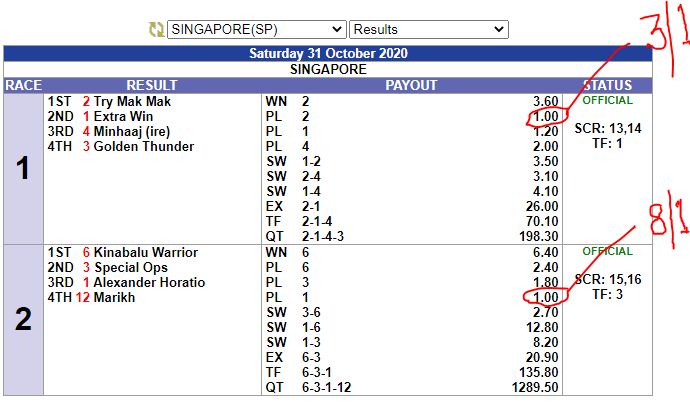Click the circled 1.00 payout in race 2
The height and width of the screenshot is (402, 690).
[545, 298]
